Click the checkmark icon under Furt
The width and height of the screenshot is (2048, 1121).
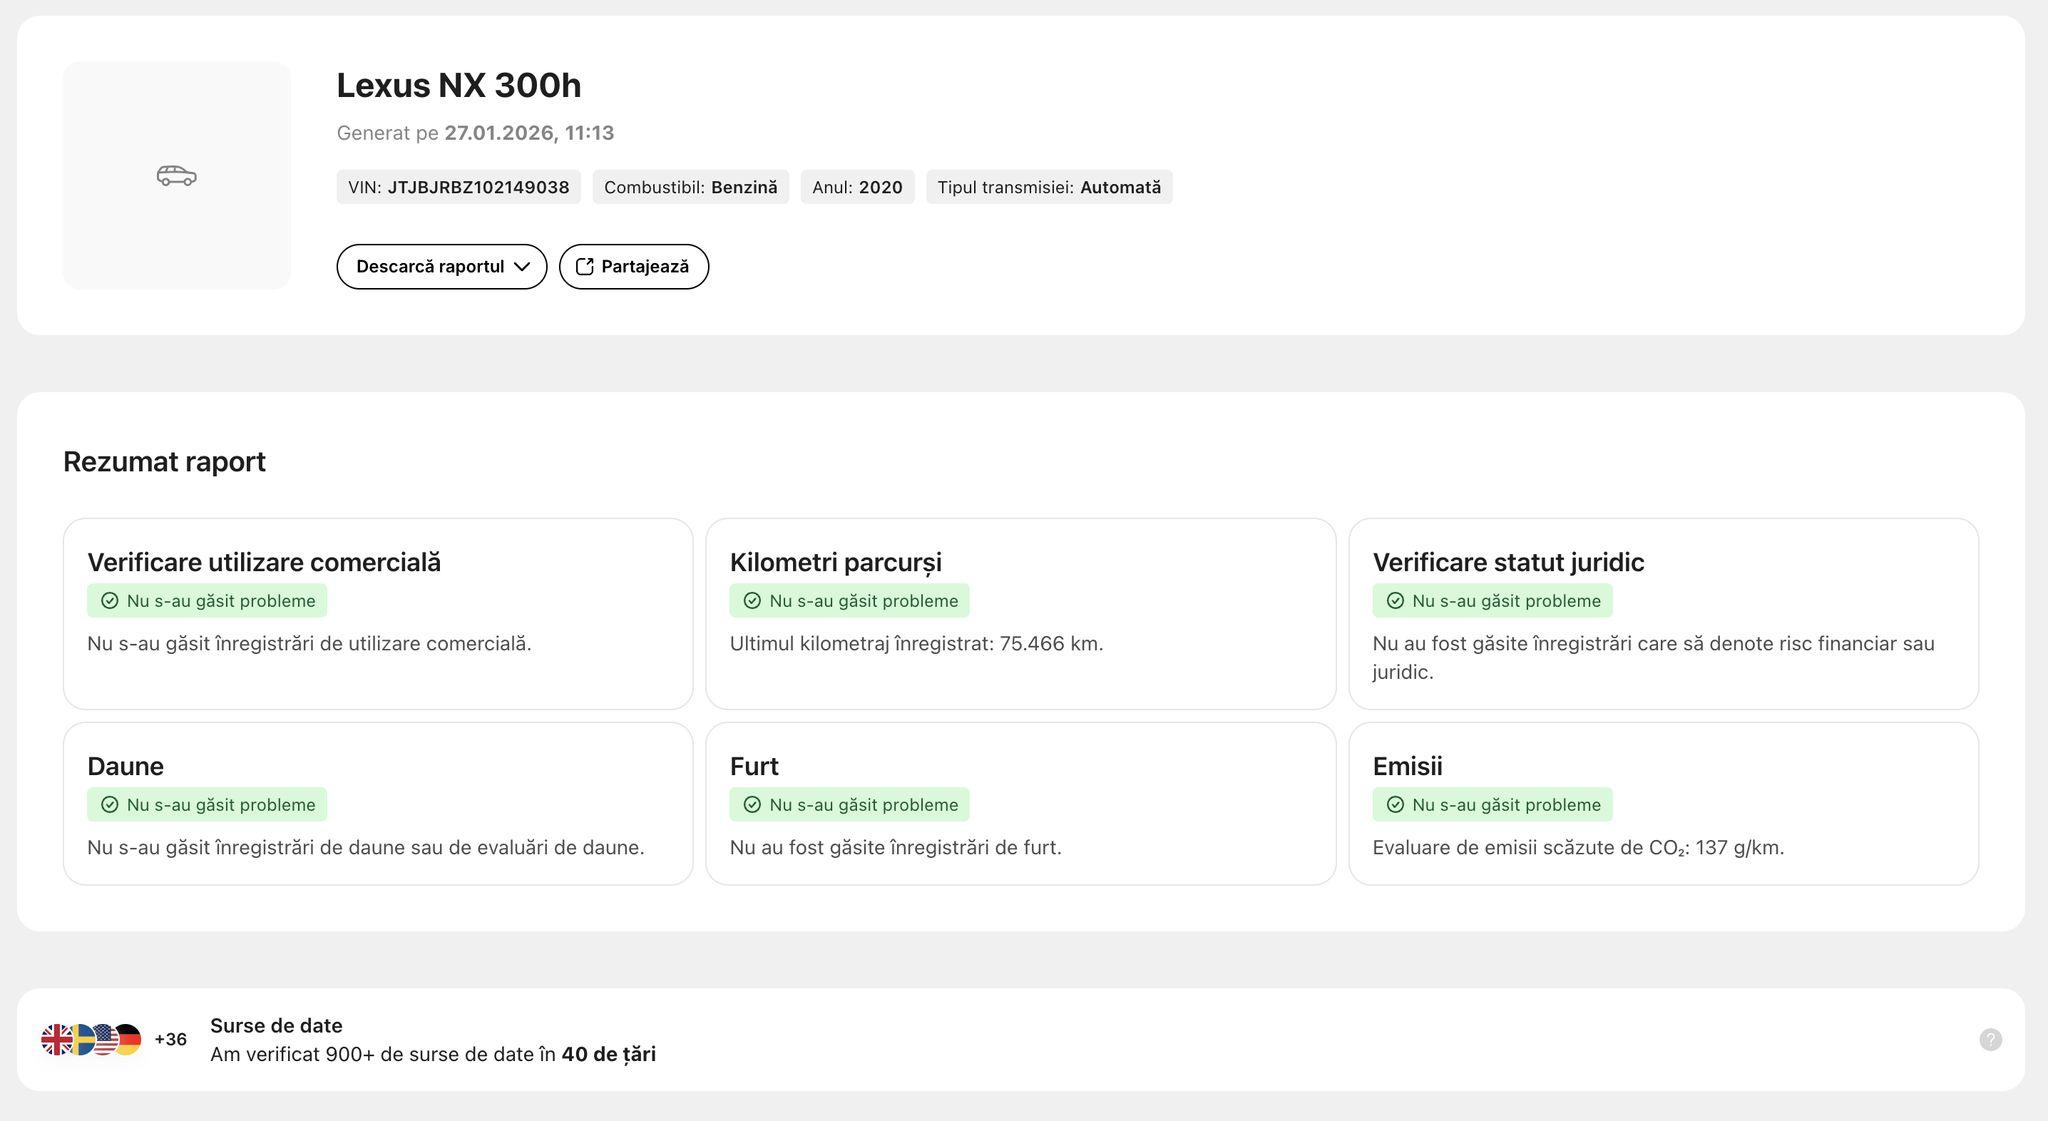click(752, 805)
